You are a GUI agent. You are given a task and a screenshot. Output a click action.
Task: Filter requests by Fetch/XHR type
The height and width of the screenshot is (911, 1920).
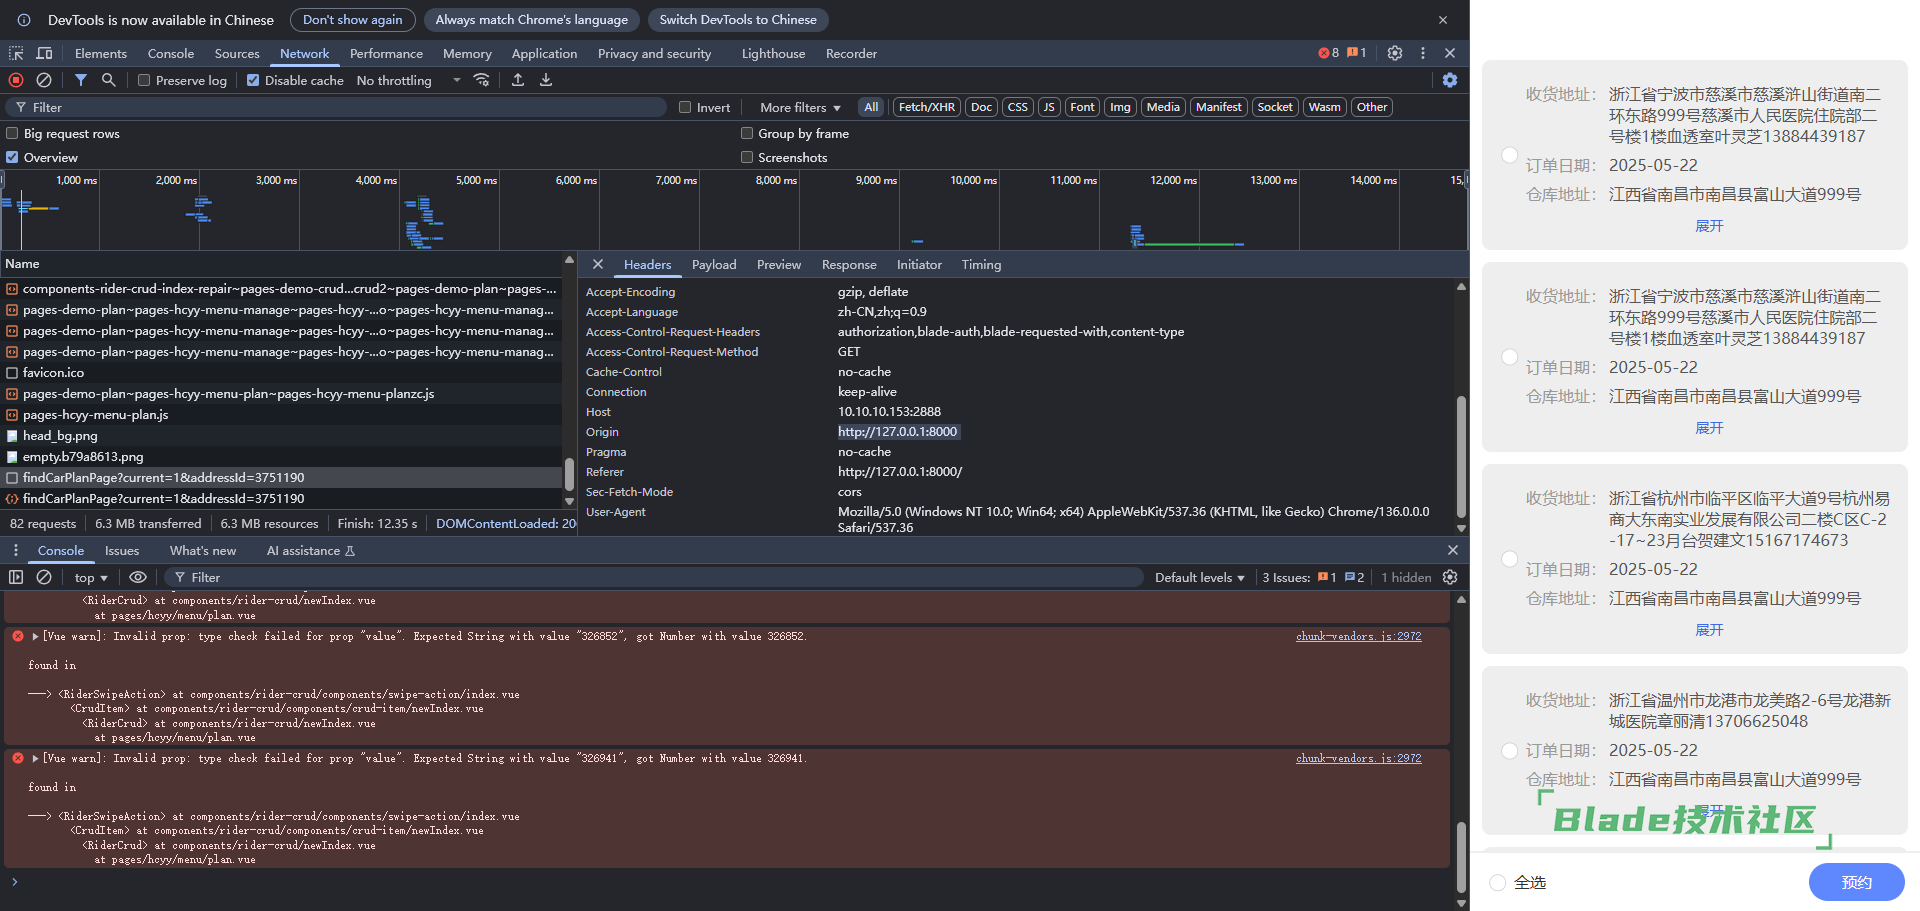[x=926, y=107]
